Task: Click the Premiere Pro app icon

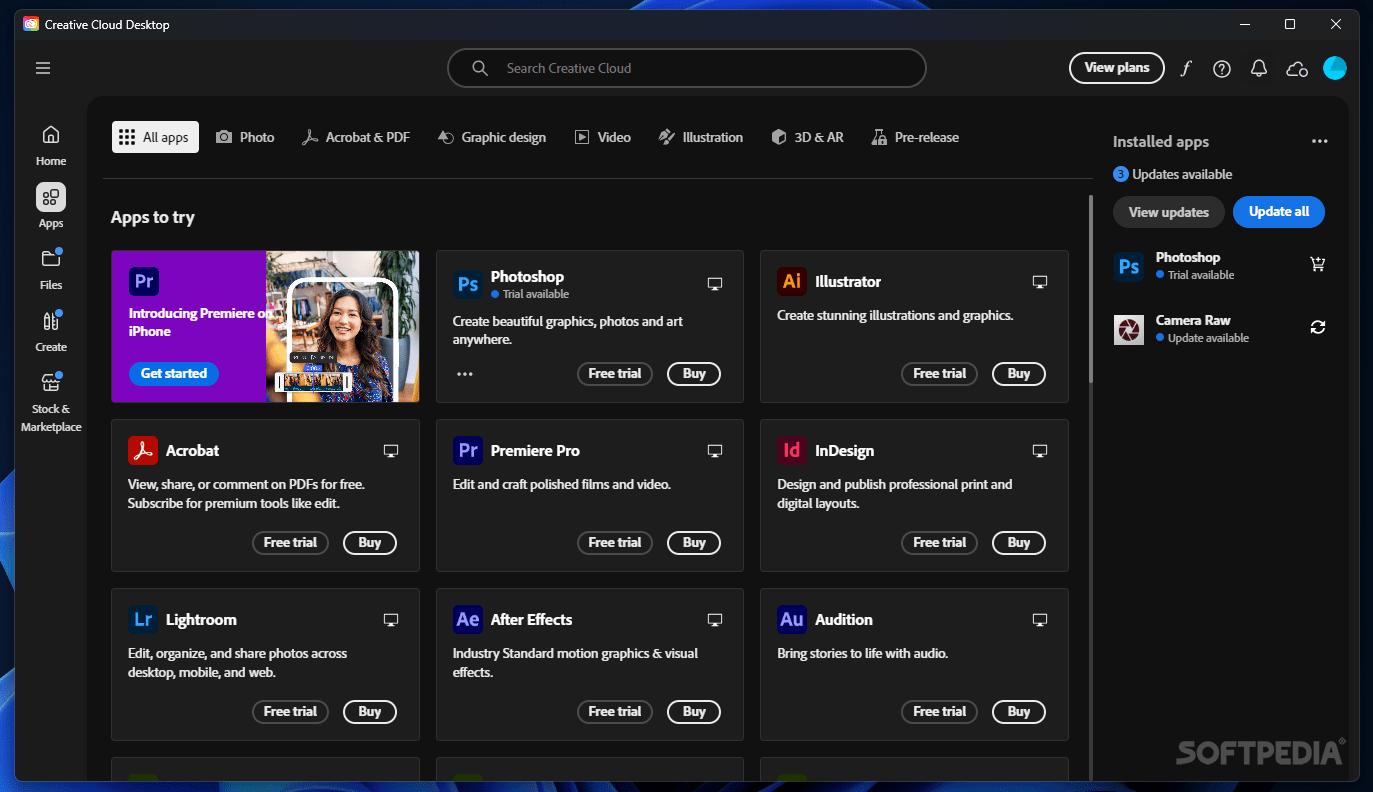Action: [x=467, y=450]
